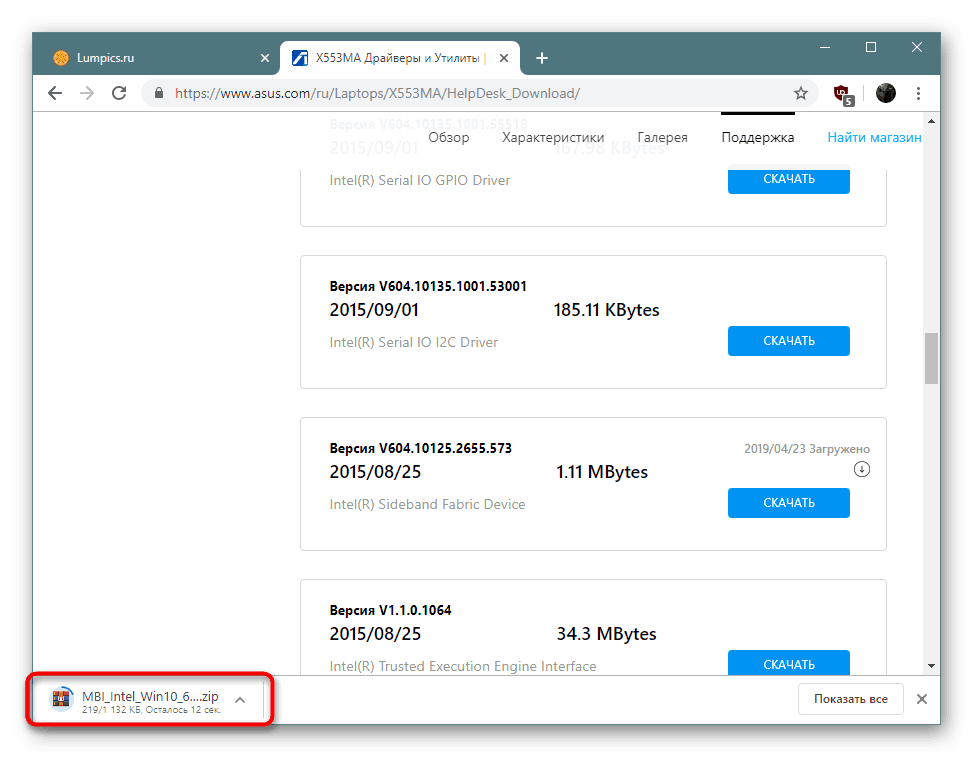
Task: Select the text Версия V604.10135.1001.53001
Action: (428, 286)
